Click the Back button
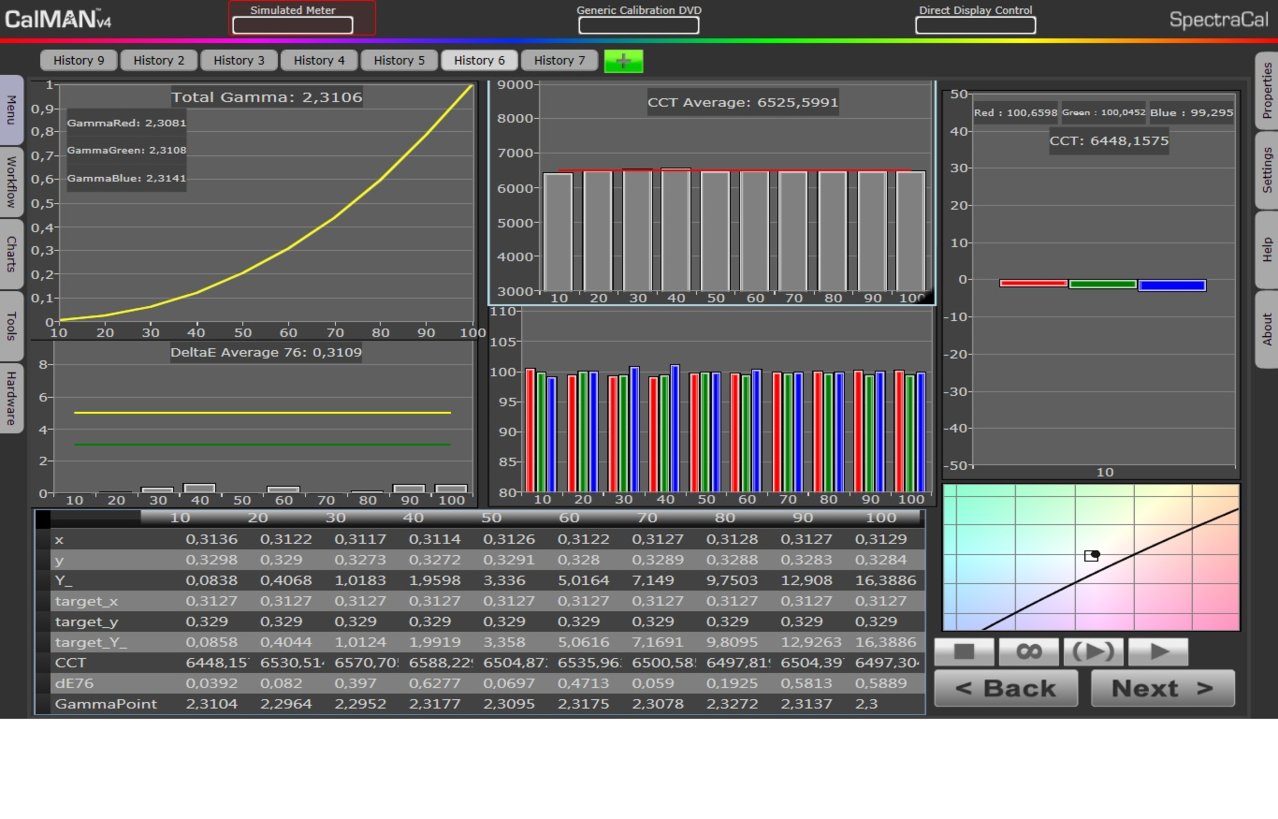1278x819 pixels. tap(1006, 688)
